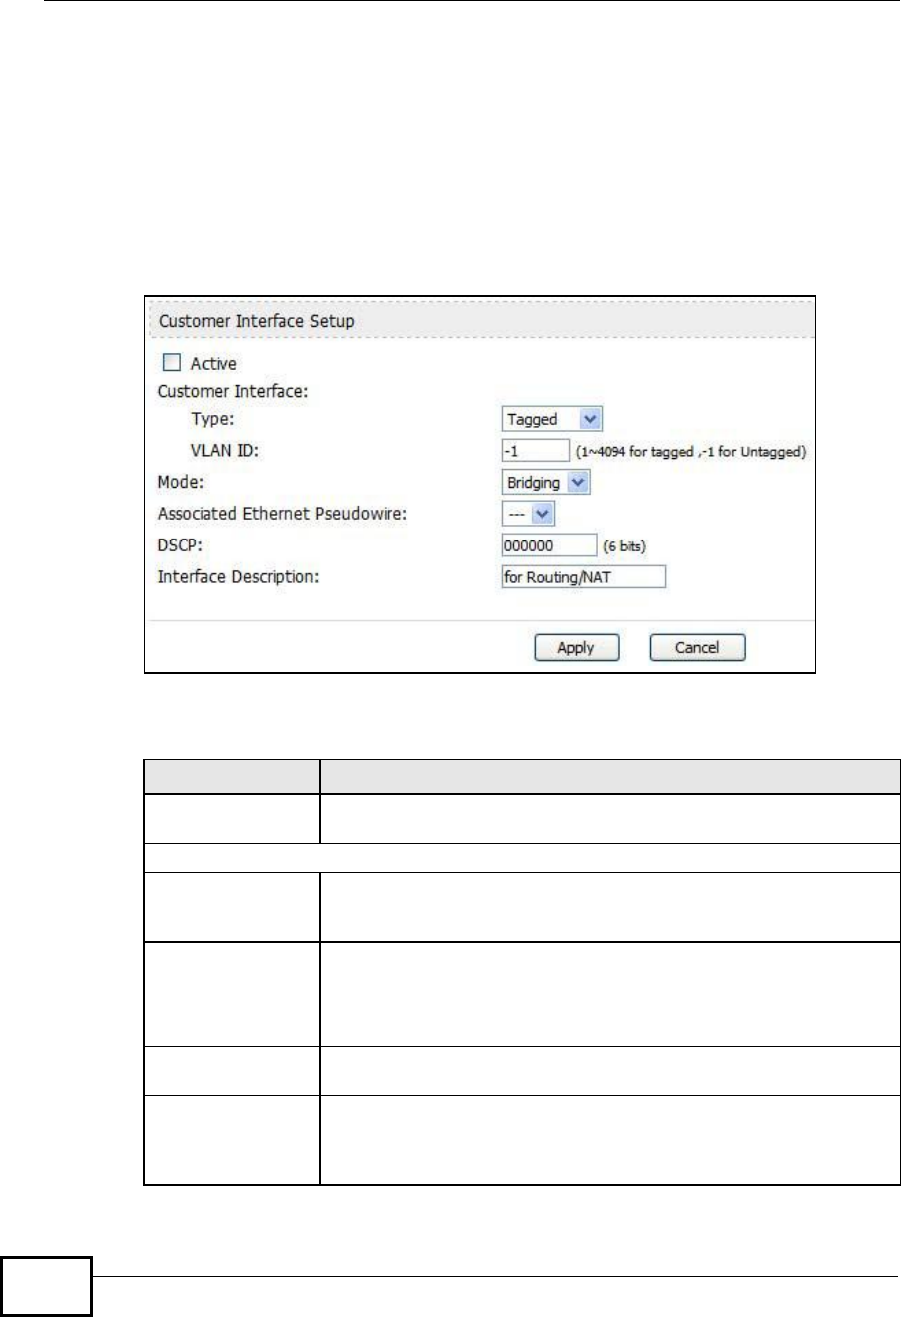Select the 'Customer Interface:' label

(x=233, y=391)
